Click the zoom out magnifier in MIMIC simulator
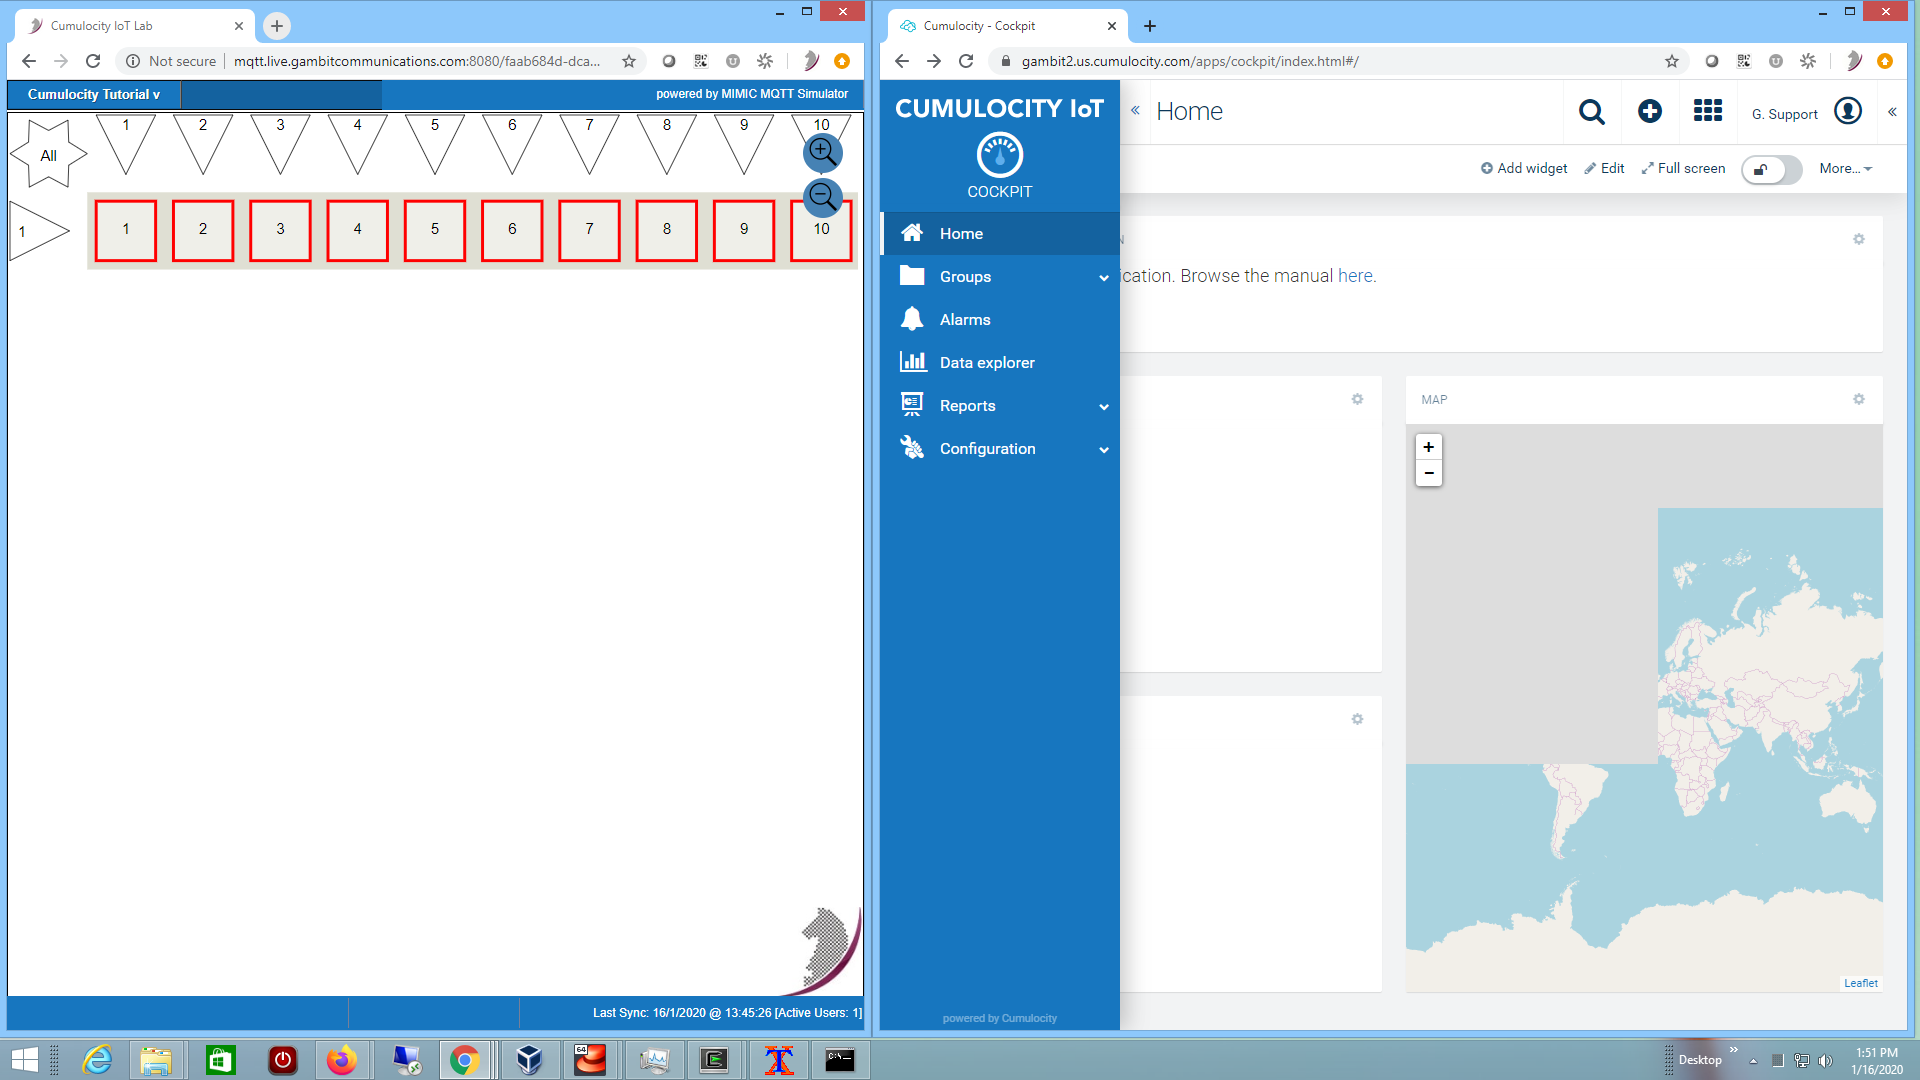1920x1080 pixels. click(823, 197)
